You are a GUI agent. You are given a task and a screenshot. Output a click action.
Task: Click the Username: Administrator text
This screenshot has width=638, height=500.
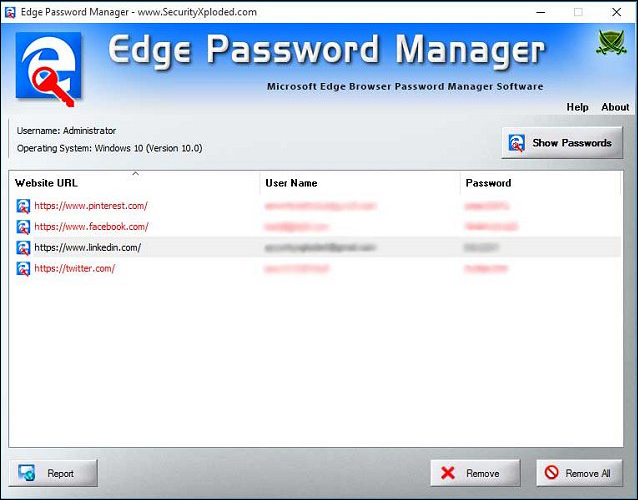coord(66,131)
